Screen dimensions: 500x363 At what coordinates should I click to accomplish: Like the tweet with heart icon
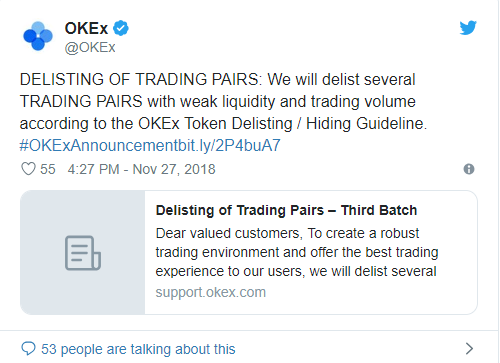(28, 169)
